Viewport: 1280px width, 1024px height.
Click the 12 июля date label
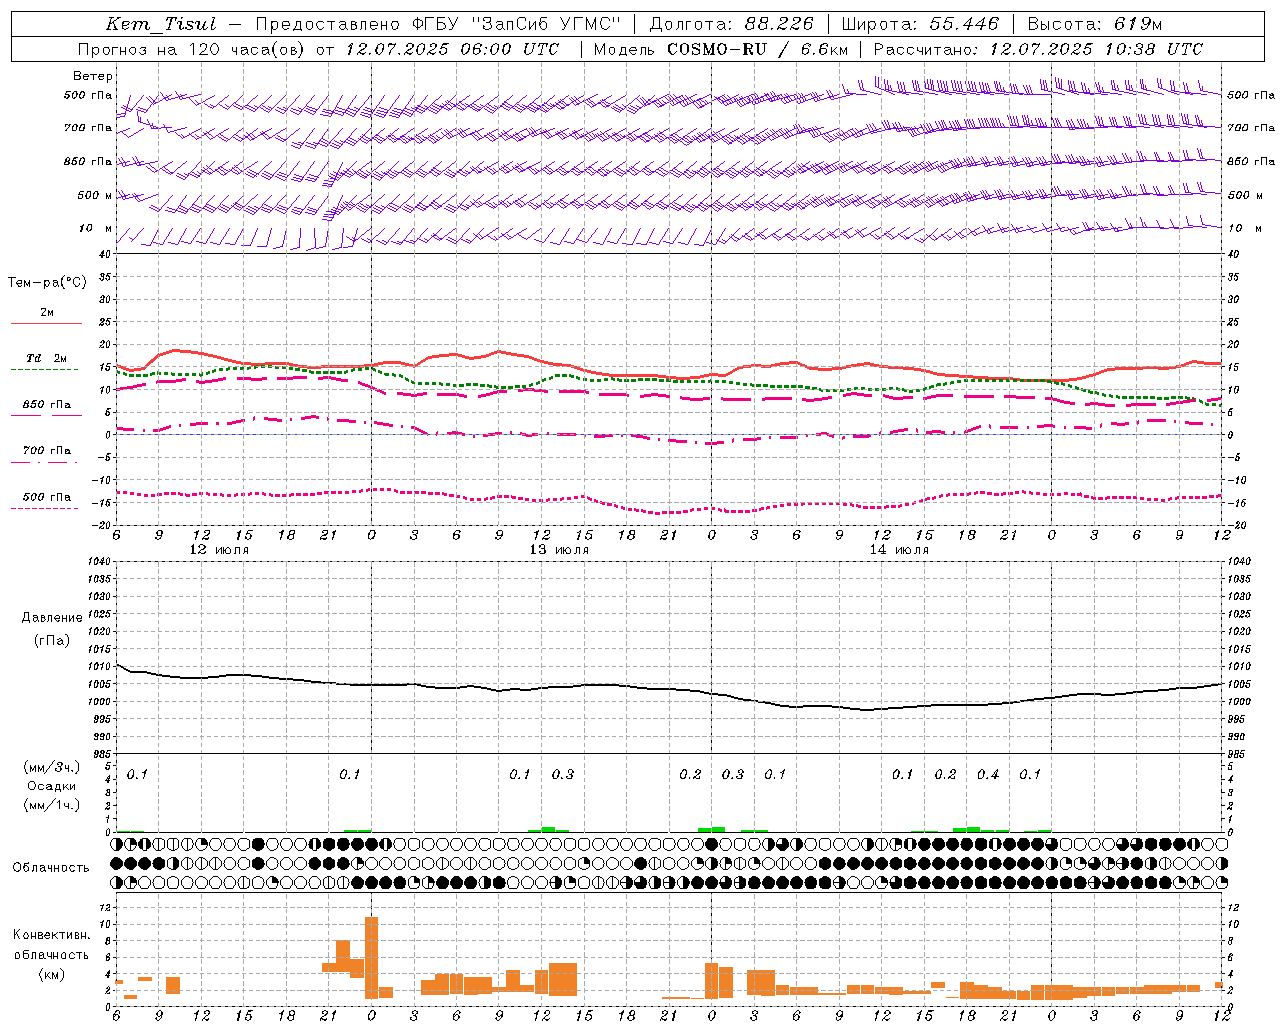(x=219, y=550)
